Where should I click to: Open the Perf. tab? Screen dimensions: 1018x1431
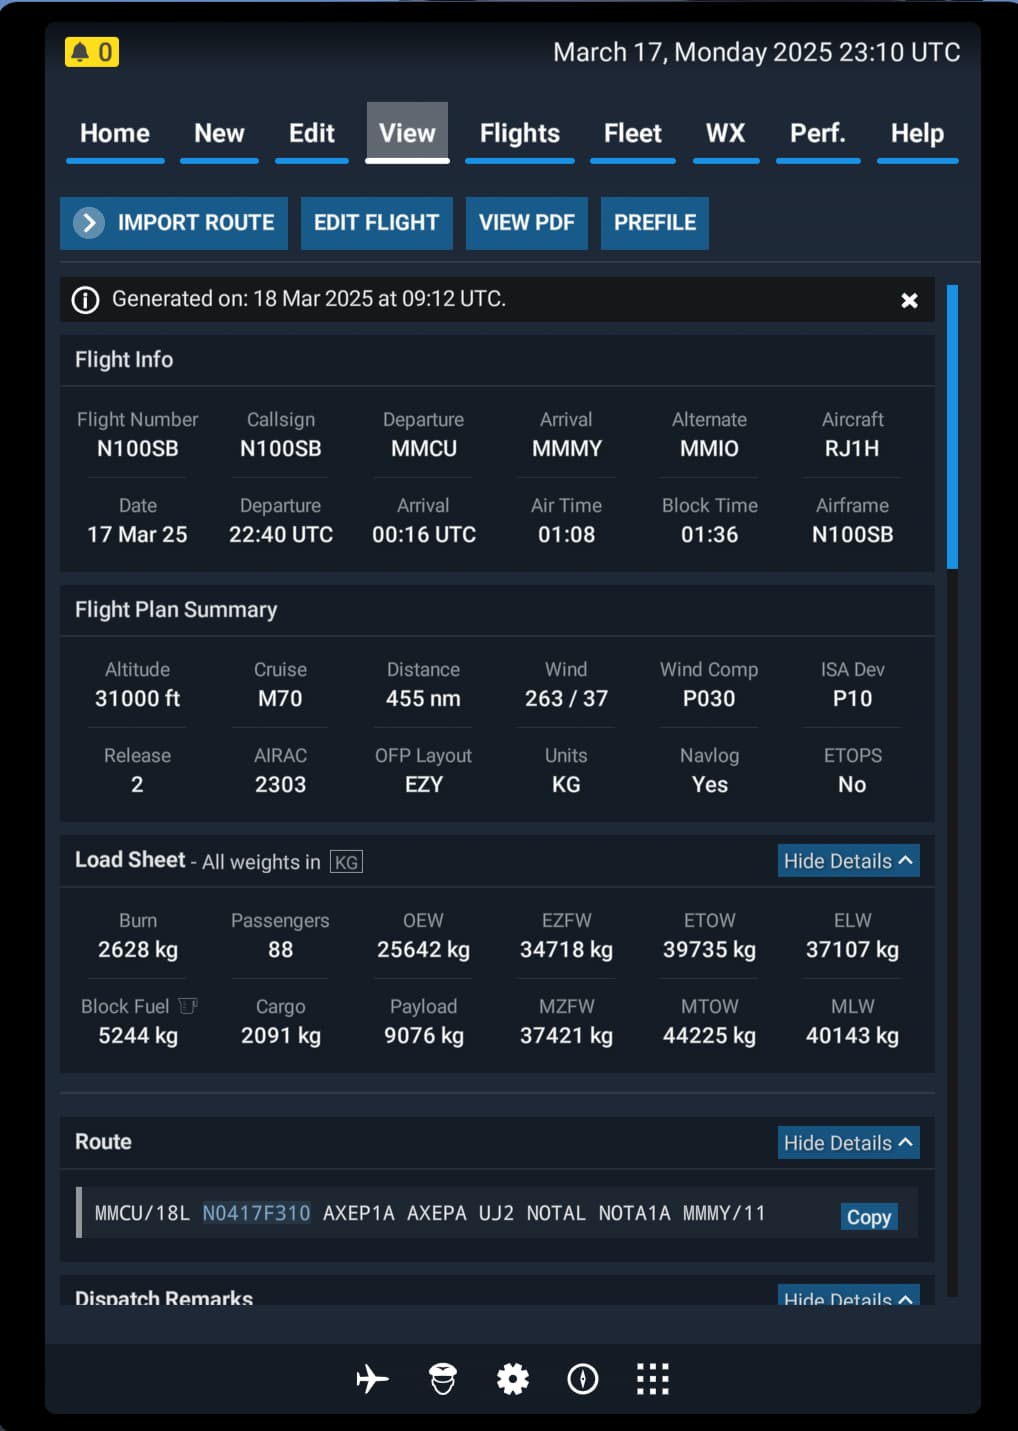click(818, 134)
